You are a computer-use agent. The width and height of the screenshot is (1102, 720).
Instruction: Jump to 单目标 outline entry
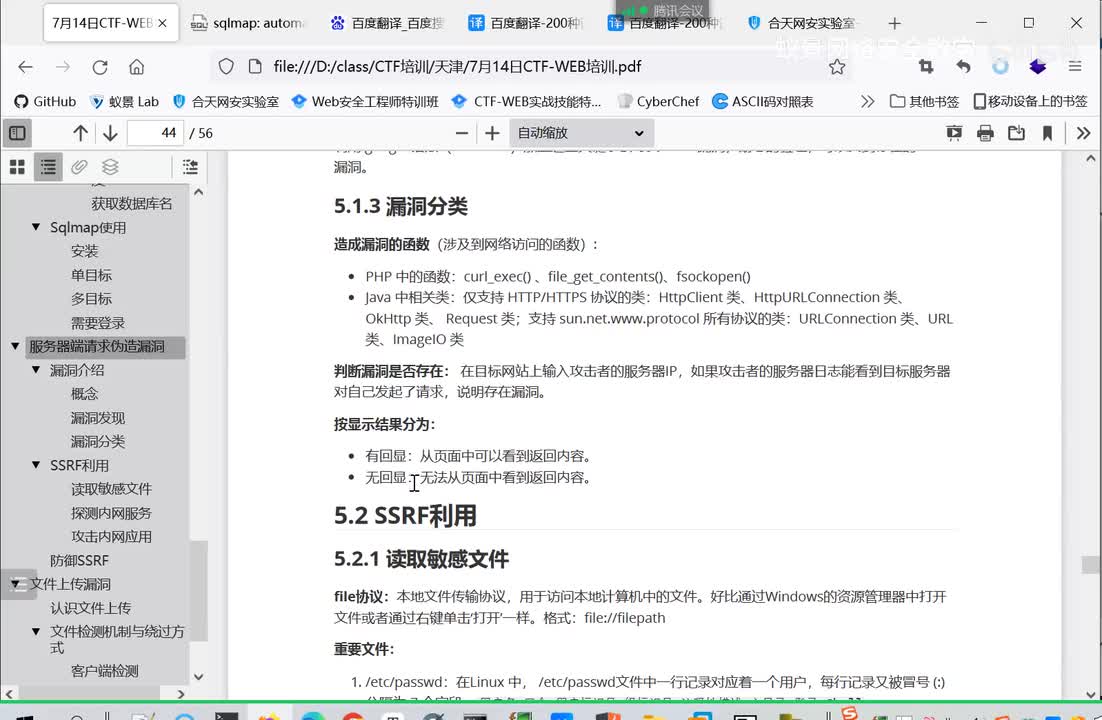pyautogui.click(x=91, y=275)
